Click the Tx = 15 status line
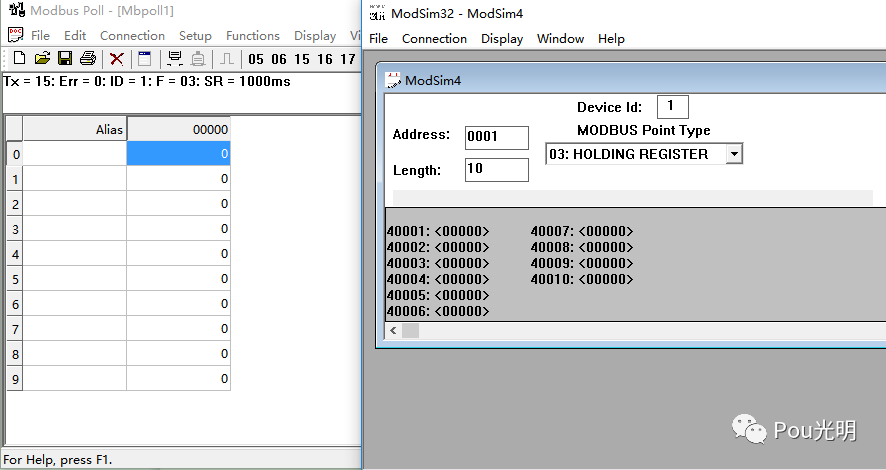886x470 pixels. click(x=147, y=81)
